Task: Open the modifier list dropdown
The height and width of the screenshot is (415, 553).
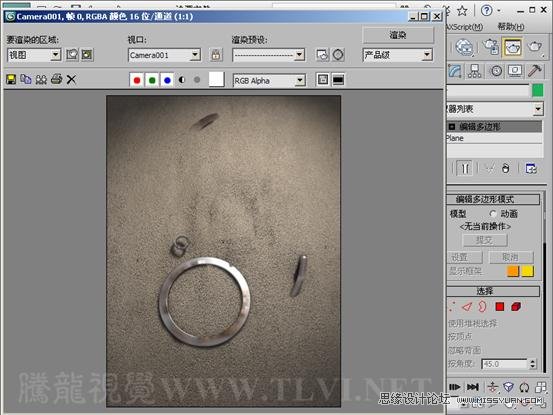Action: [x=494, y=109]
